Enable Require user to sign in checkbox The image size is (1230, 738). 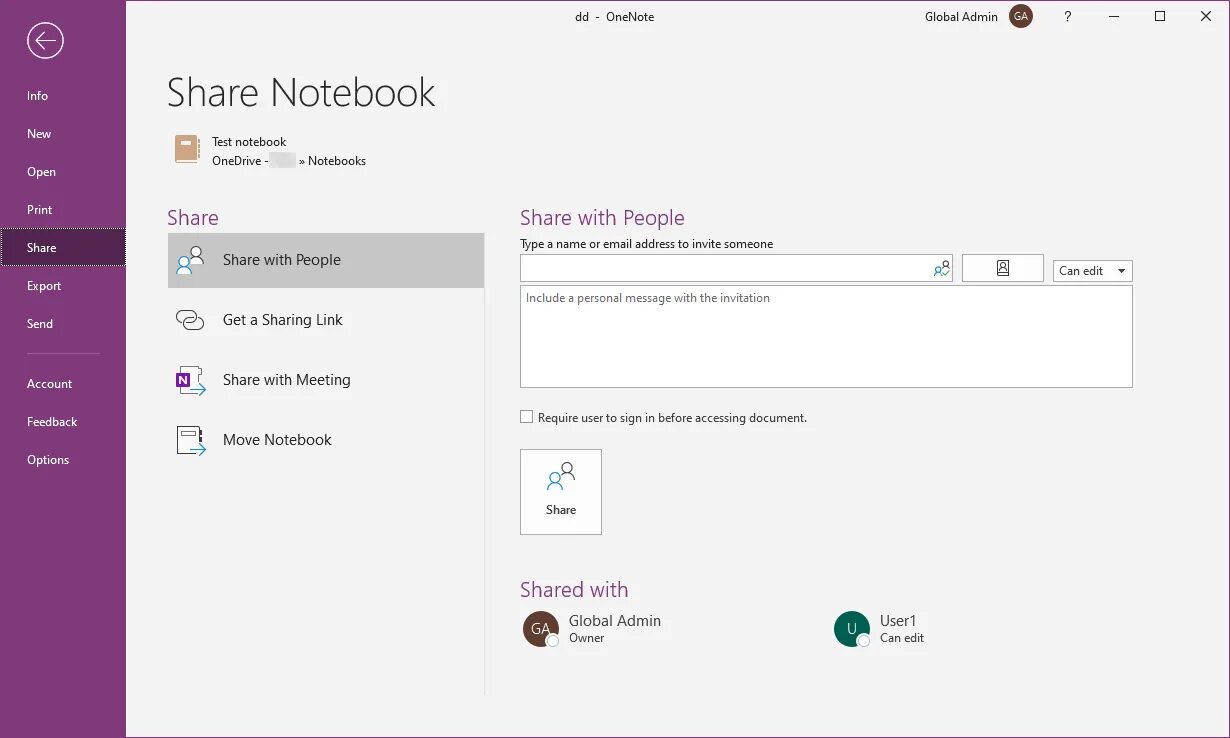pos(526,417)
